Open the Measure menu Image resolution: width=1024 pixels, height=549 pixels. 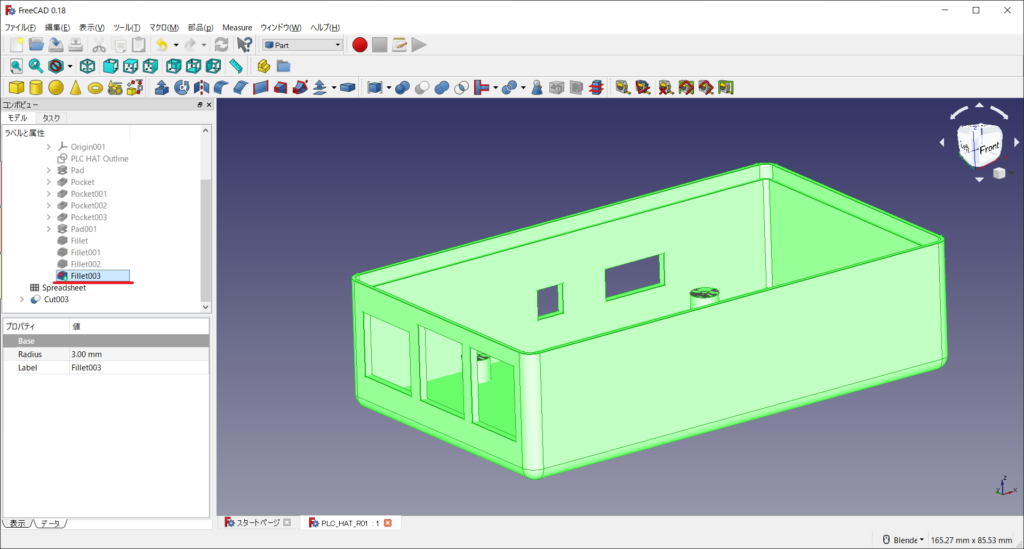(237, 27)
